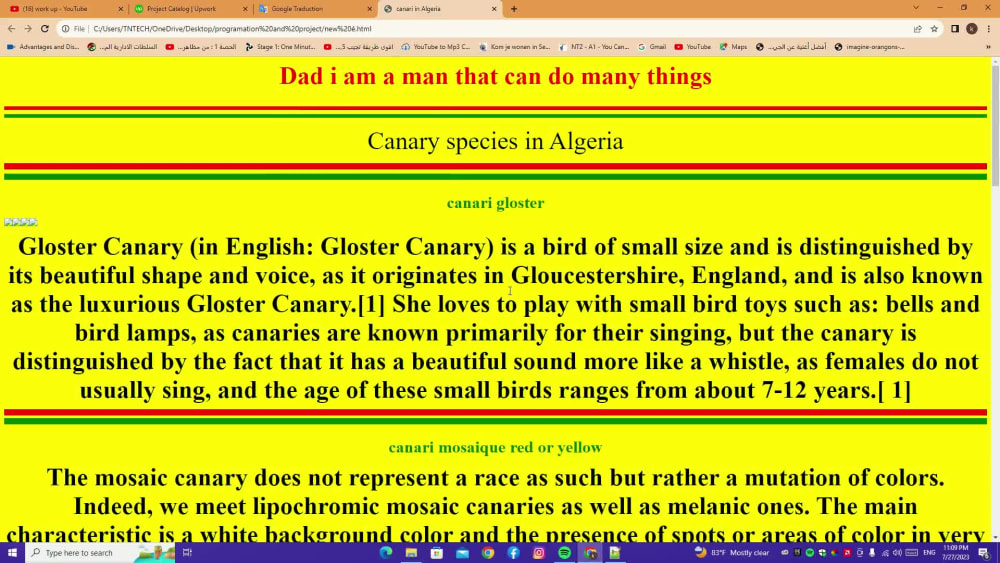This screenshot has width=1000, height=563.
Task: Open the Kom je wonen in Se... bookmark
Action: (x=515, y=47)
